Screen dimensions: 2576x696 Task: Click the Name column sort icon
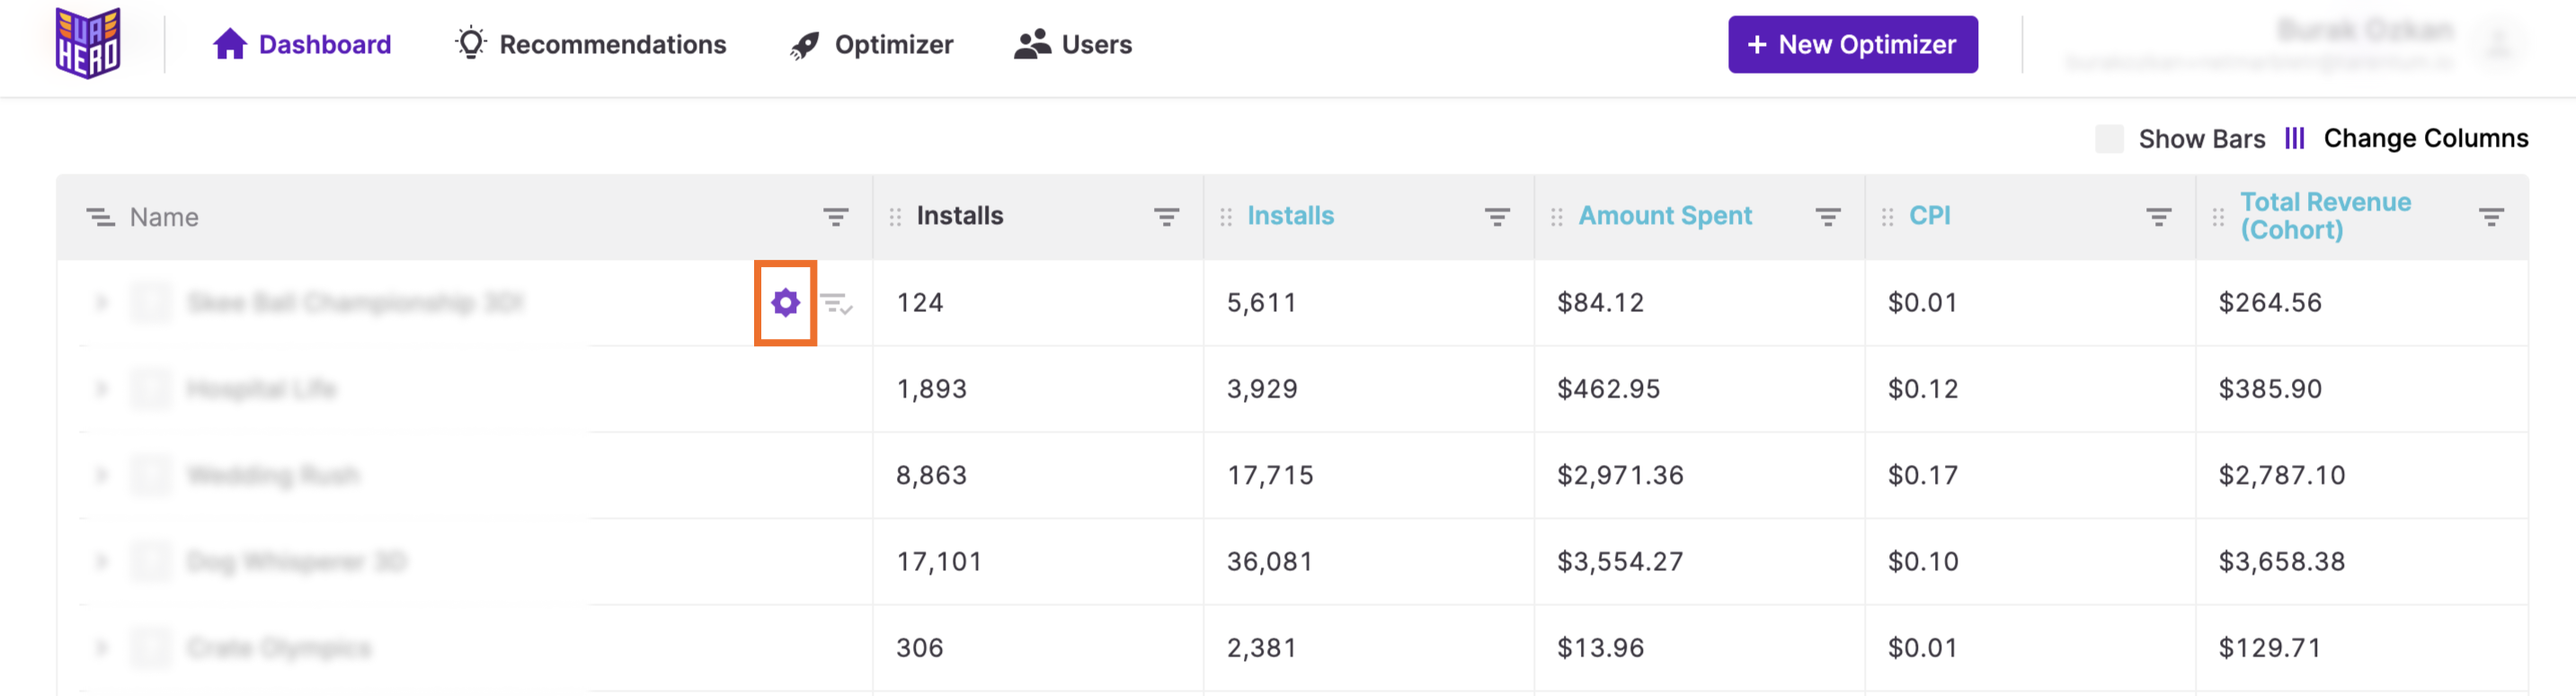click(100, 217)
